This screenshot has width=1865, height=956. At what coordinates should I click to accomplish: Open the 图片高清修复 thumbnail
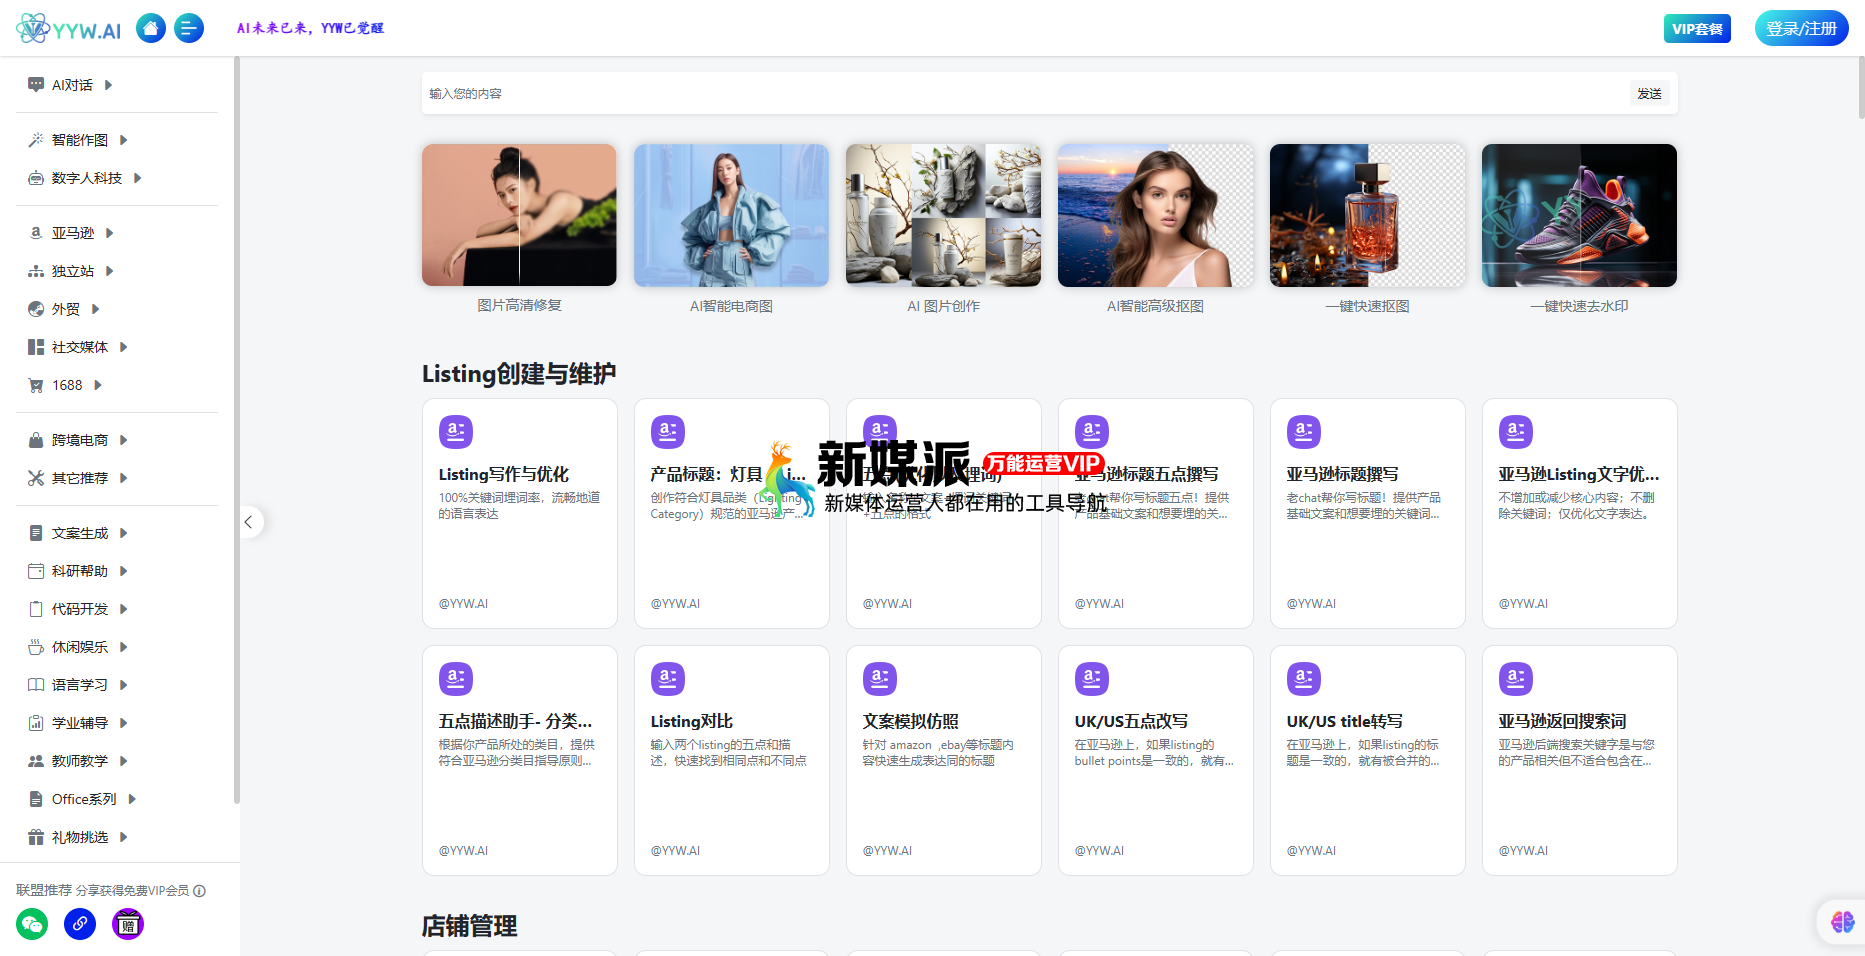pos(519,215)
